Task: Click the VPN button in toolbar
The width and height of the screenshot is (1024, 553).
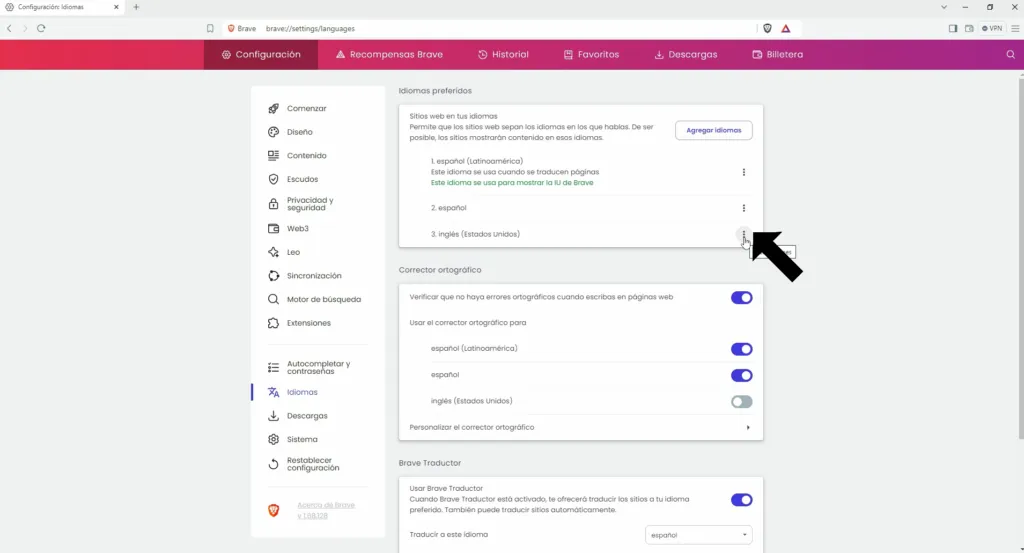Action: (x=992, y=29)
